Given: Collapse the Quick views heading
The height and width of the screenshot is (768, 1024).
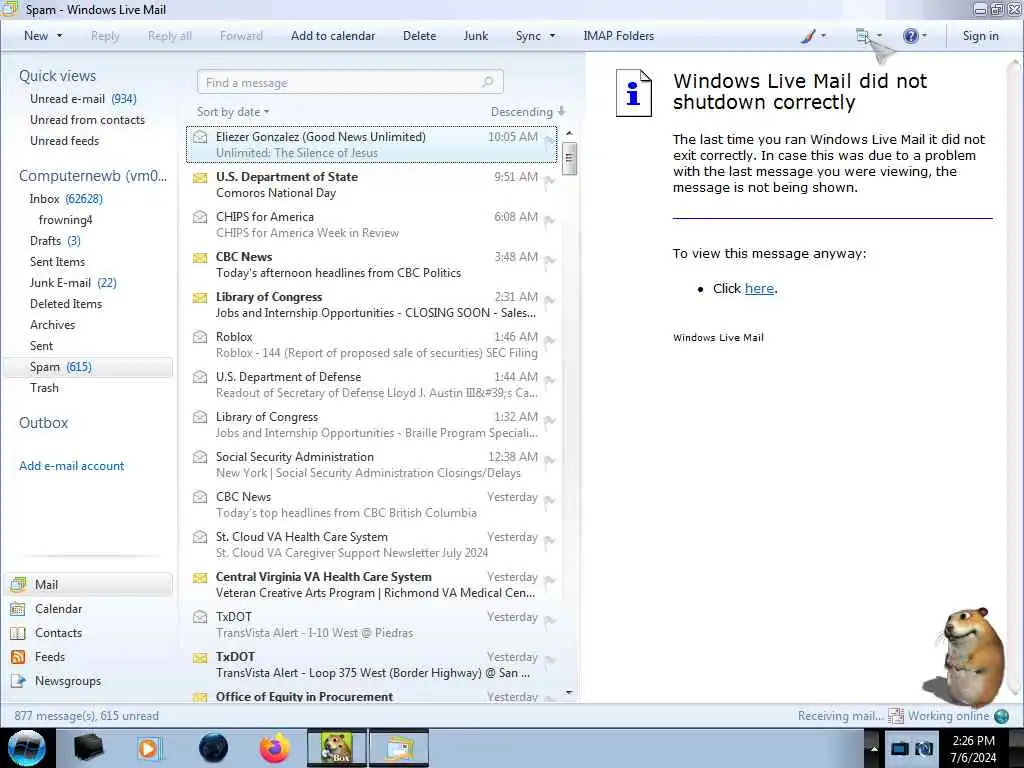Looking at the screenshot, I should [57, 76].
